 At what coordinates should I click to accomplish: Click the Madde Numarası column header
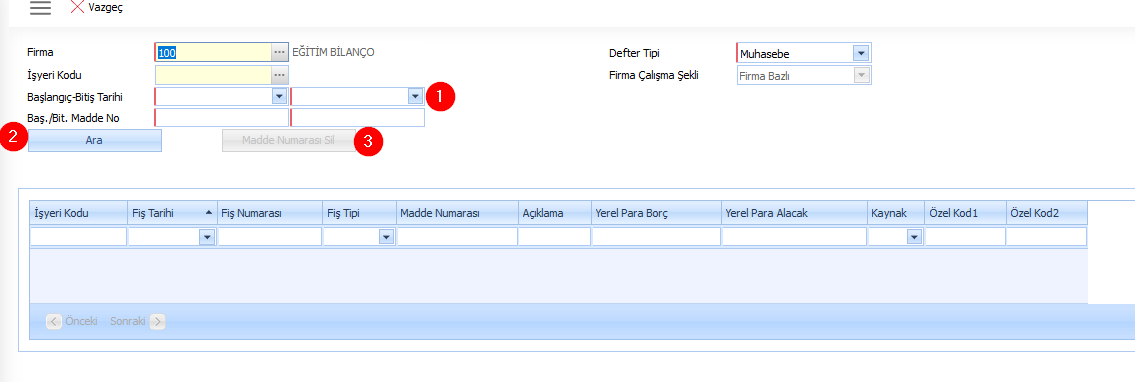[457, 213]
